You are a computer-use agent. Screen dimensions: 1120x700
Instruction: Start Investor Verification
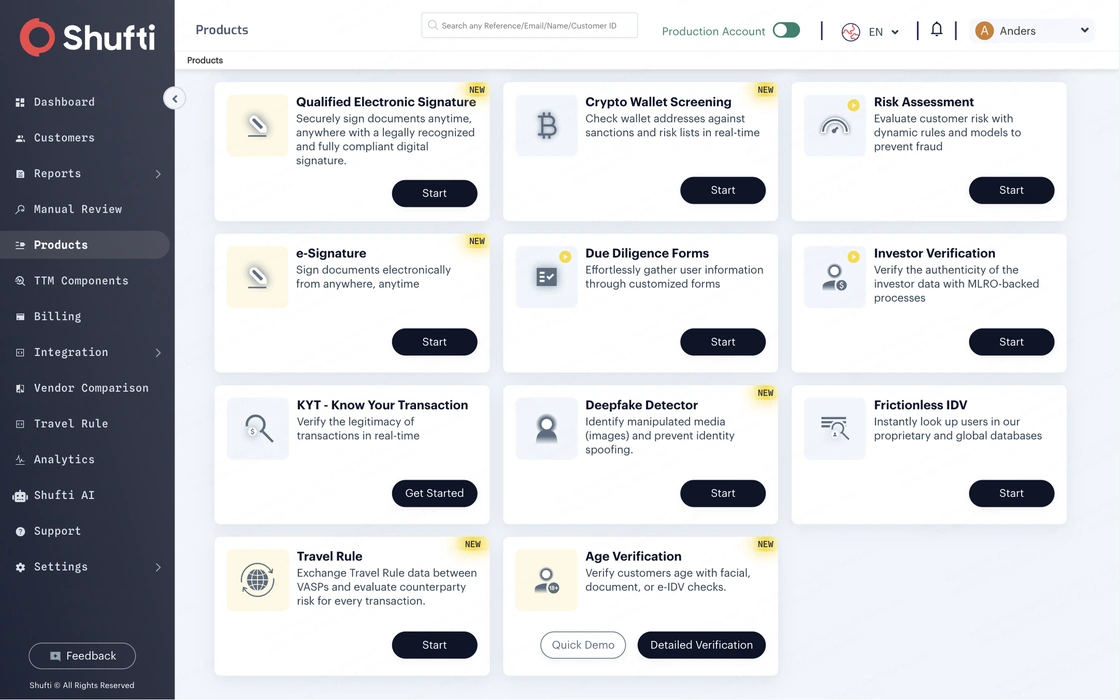tap(1011, 342)
